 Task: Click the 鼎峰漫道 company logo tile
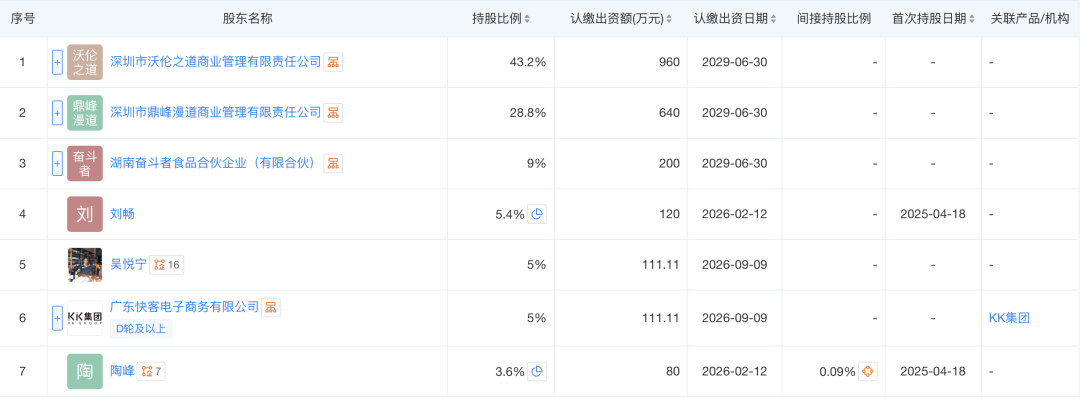[85, 112]
